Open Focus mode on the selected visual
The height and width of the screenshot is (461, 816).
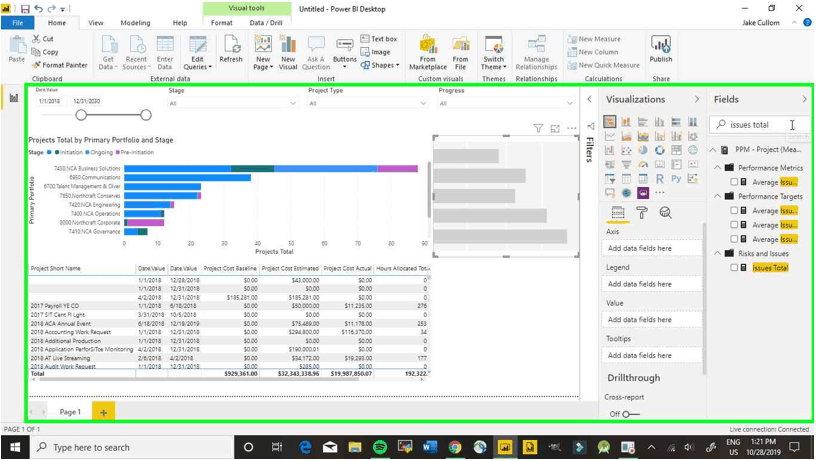pyautogui.click(x=555, y=128)
